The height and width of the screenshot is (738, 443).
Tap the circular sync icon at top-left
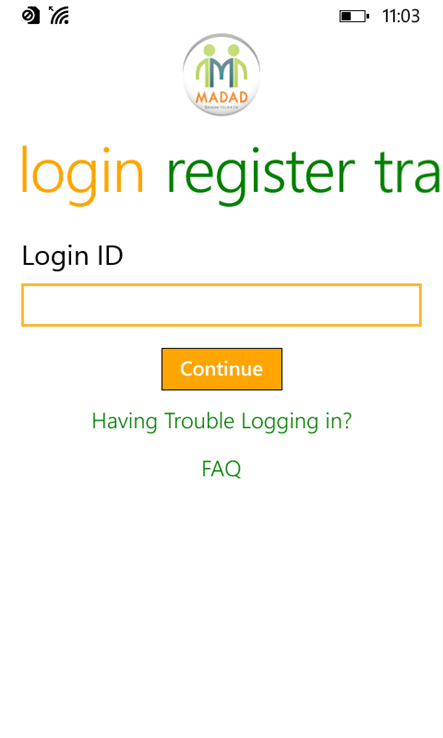[x=31, y=16]
